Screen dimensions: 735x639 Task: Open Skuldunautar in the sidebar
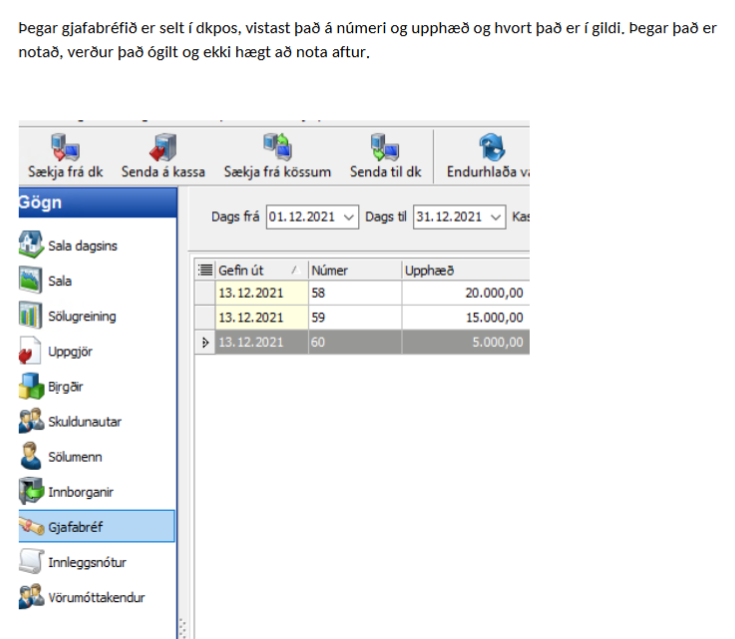[x=84, y=422]
